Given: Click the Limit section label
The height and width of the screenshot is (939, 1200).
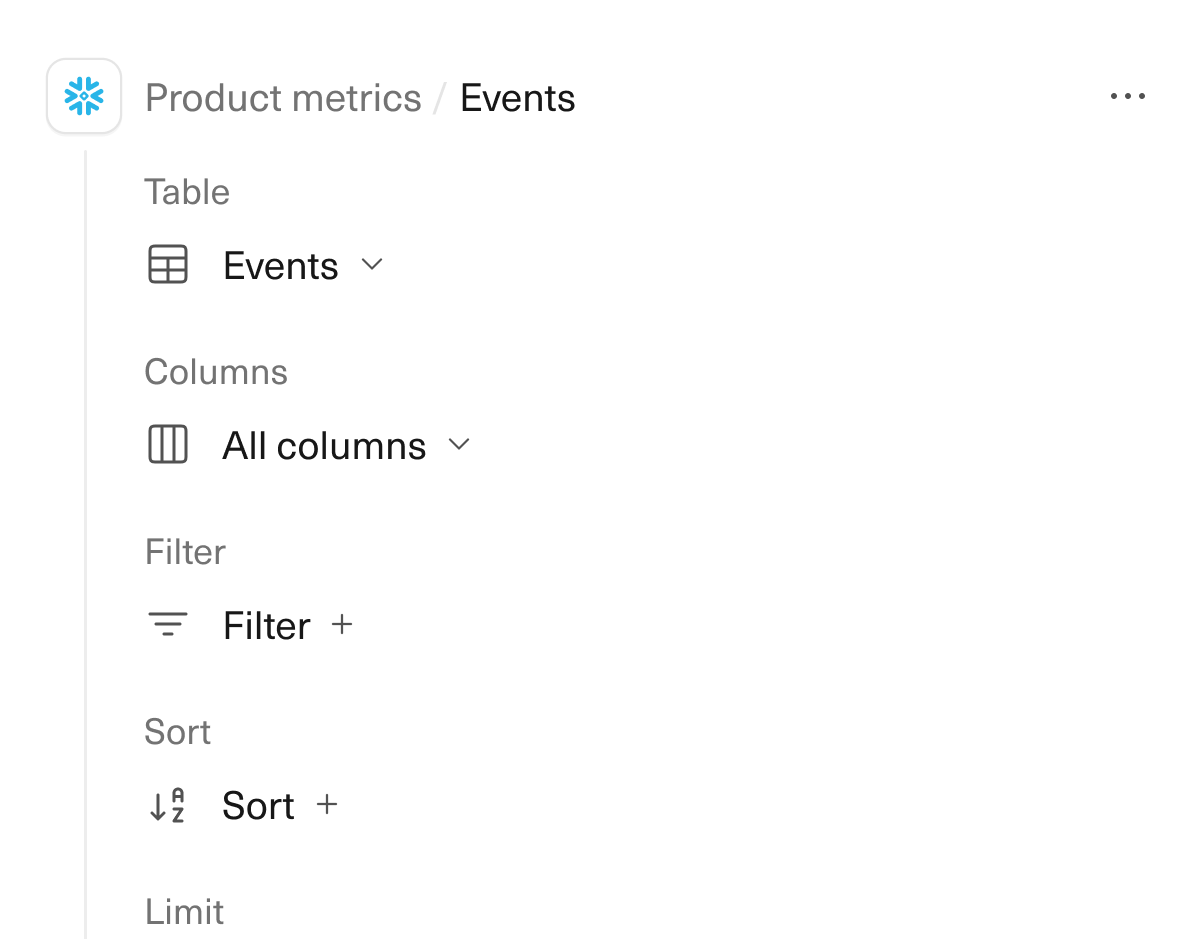Looking at the screenshot, I should click(185, 912).
